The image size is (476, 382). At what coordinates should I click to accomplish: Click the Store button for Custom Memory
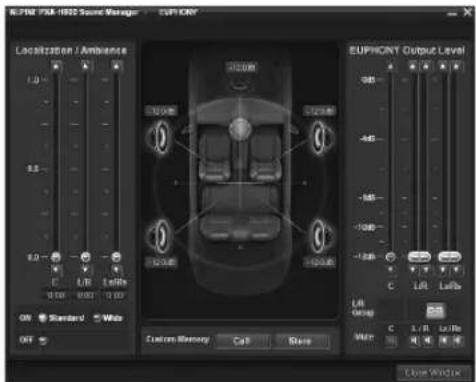[300, 341]
